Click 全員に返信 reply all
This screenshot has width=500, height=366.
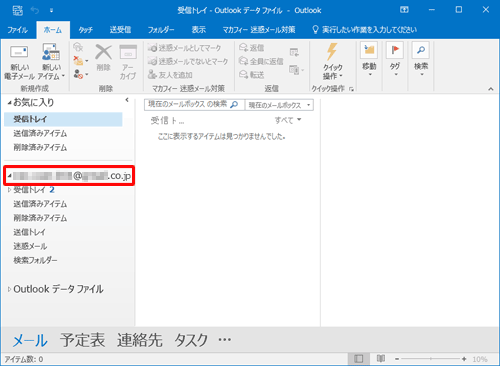click(261, 61)
